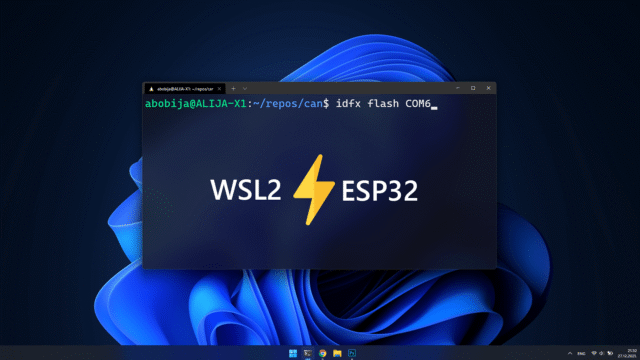640x360 pixels.
Task: Open a new terminal tab
Action: point(233,89)
